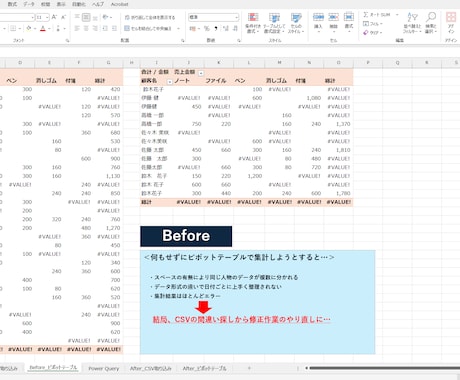The width and height of the screenshot is (460, 380).
Task: Open pivot column filter next to 売上金額
Action: point(201,73)
